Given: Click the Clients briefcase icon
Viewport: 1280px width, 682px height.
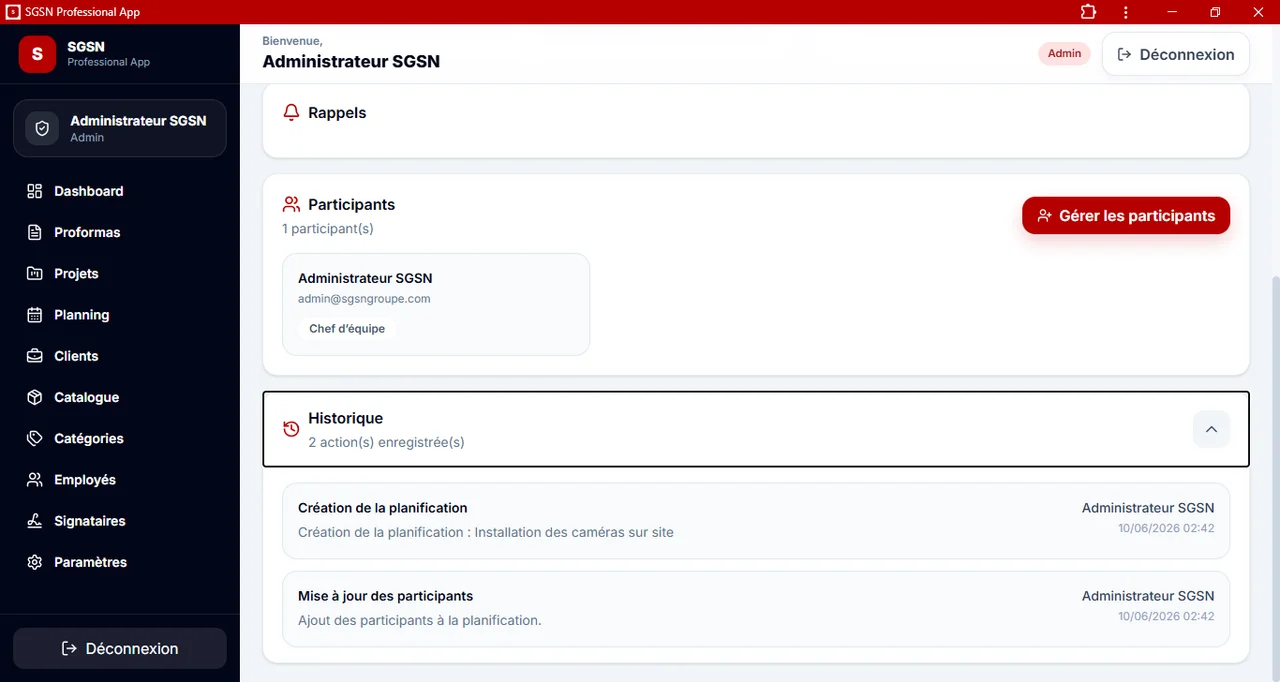Looking at the screenshot, I should pos(35,356).
